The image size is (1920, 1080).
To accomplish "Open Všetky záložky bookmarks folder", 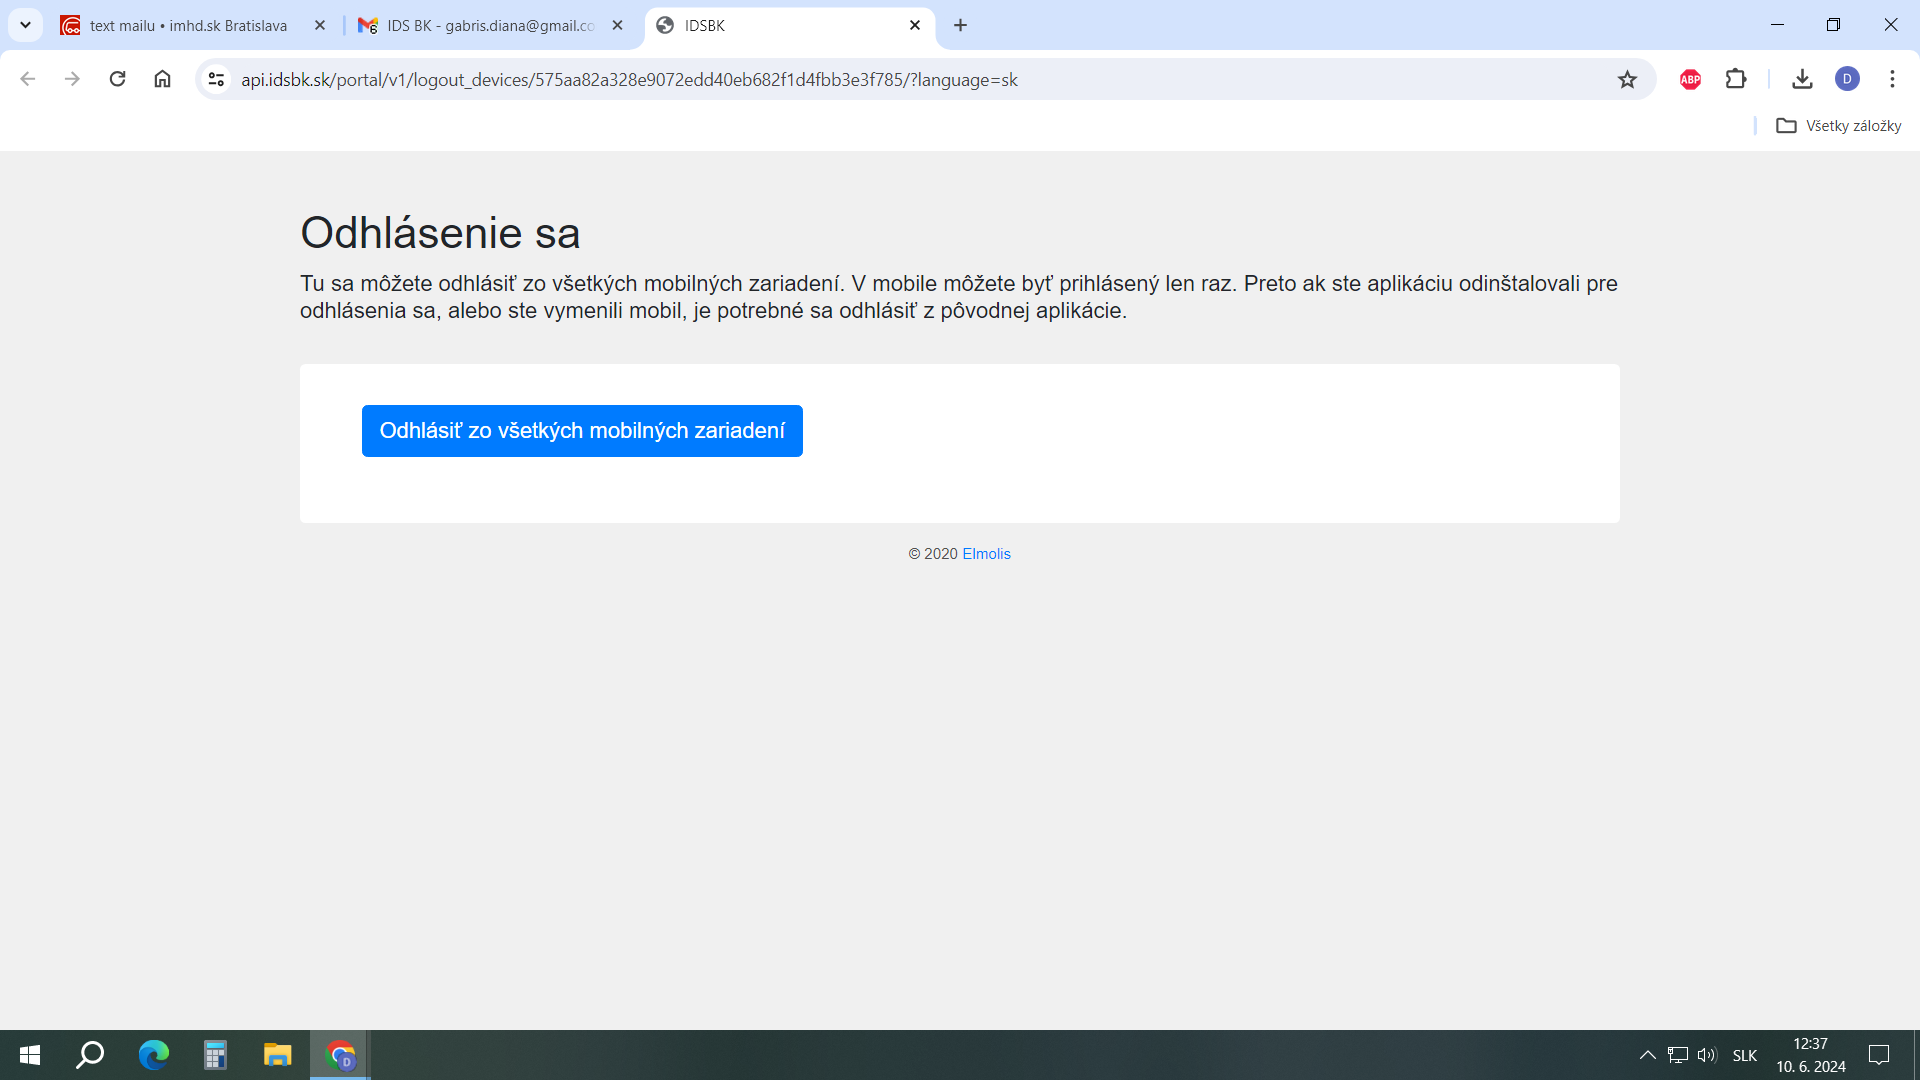I will point(1838,126).
